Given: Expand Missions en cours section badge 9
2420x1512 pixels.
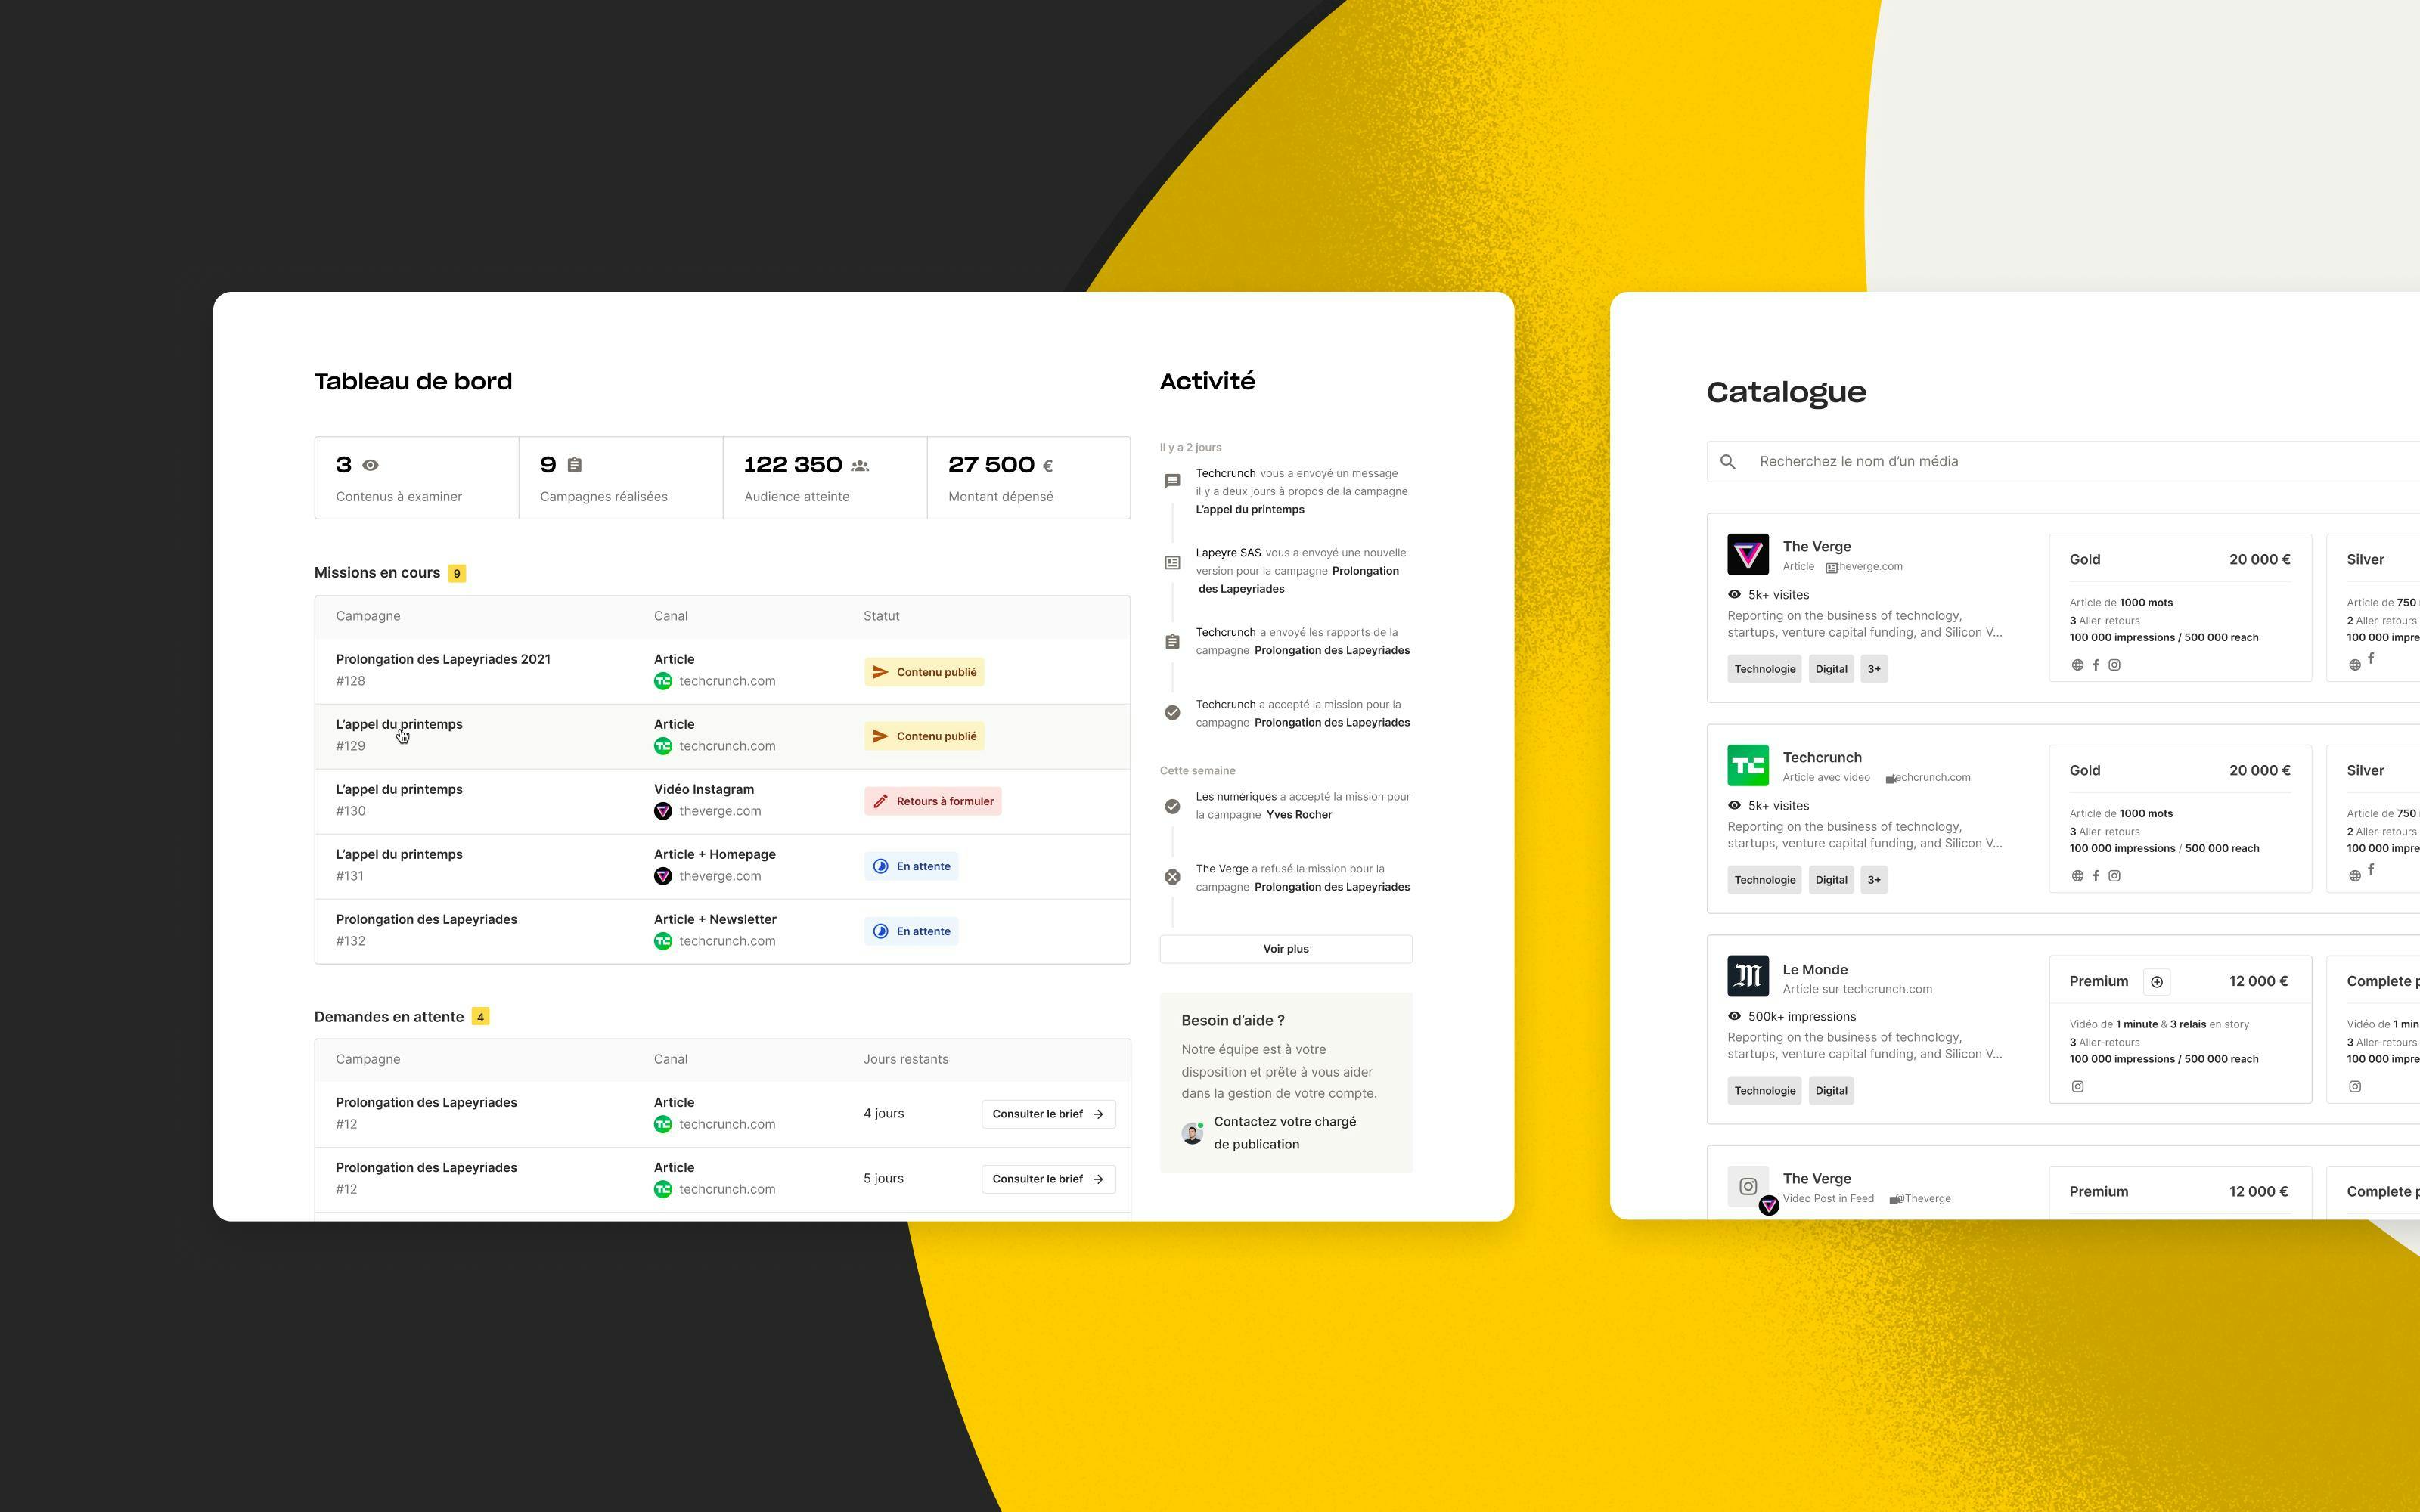Looking at the screenshot, I should (460, 572).
